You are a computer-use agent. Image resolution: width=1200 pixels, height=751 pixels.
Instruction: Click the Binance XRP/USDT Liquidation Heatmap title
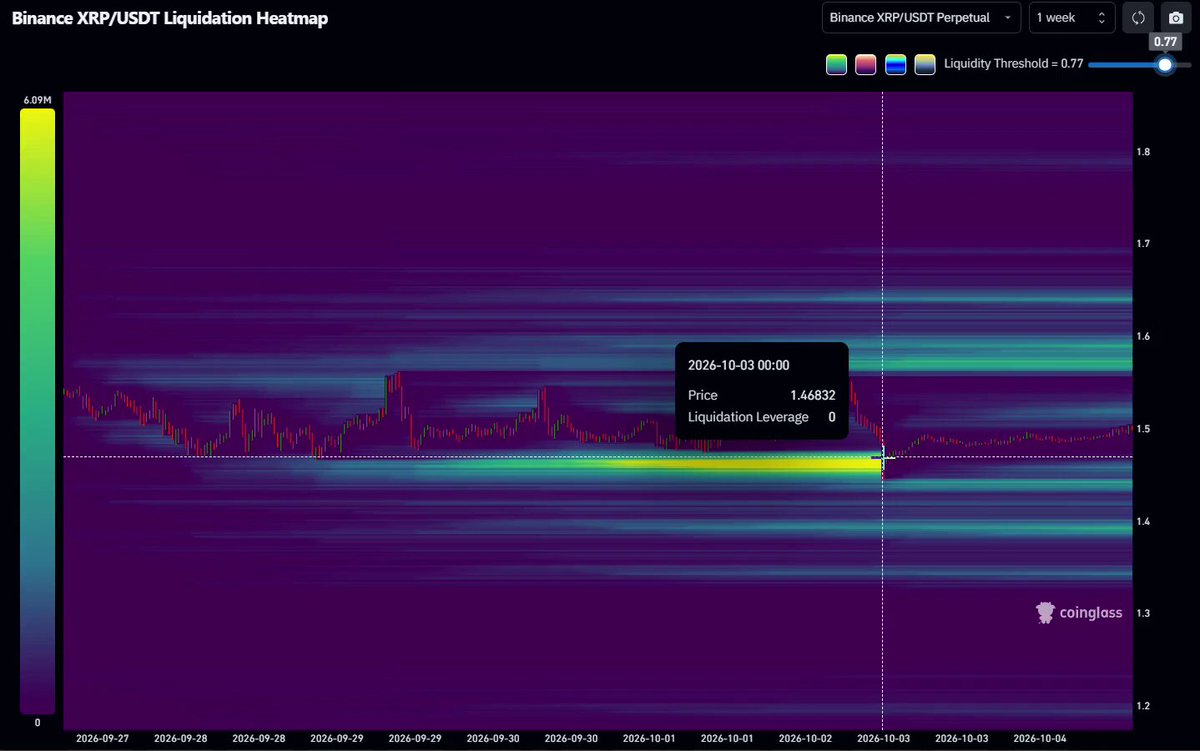pyautogui.click(x=170, y=18)
